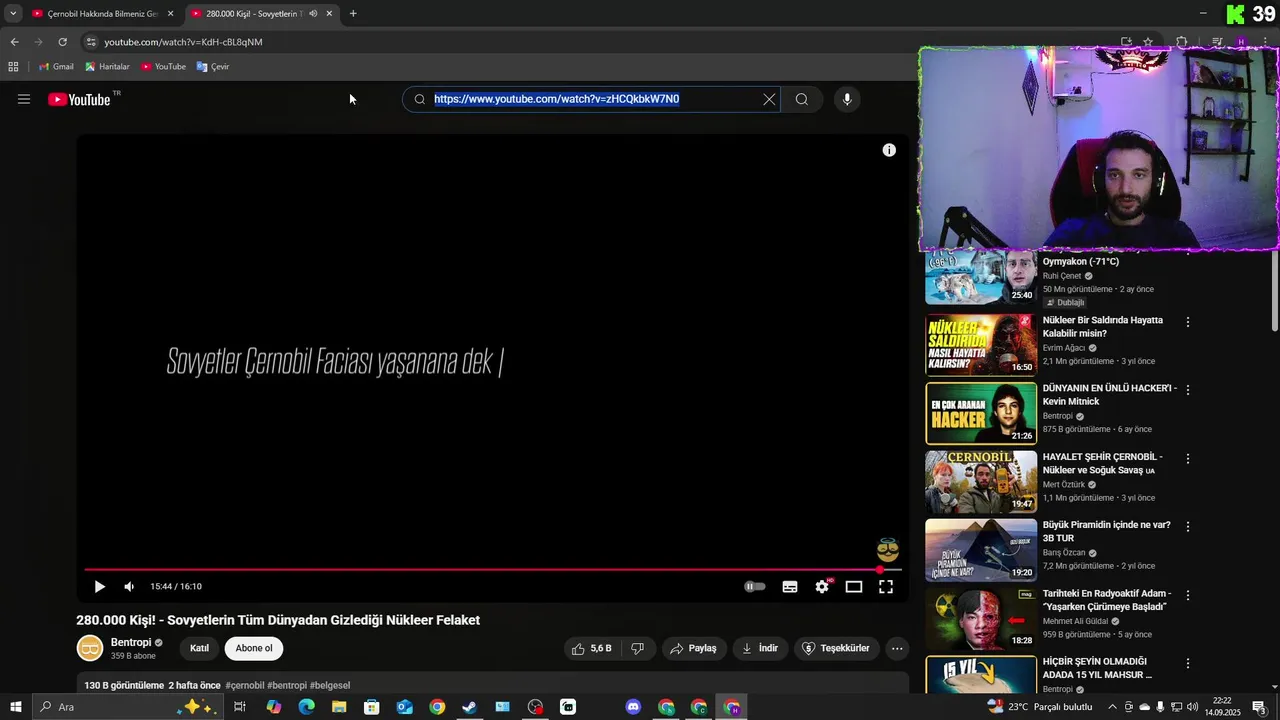Open the browser extensions puzzle icon

1182,42
